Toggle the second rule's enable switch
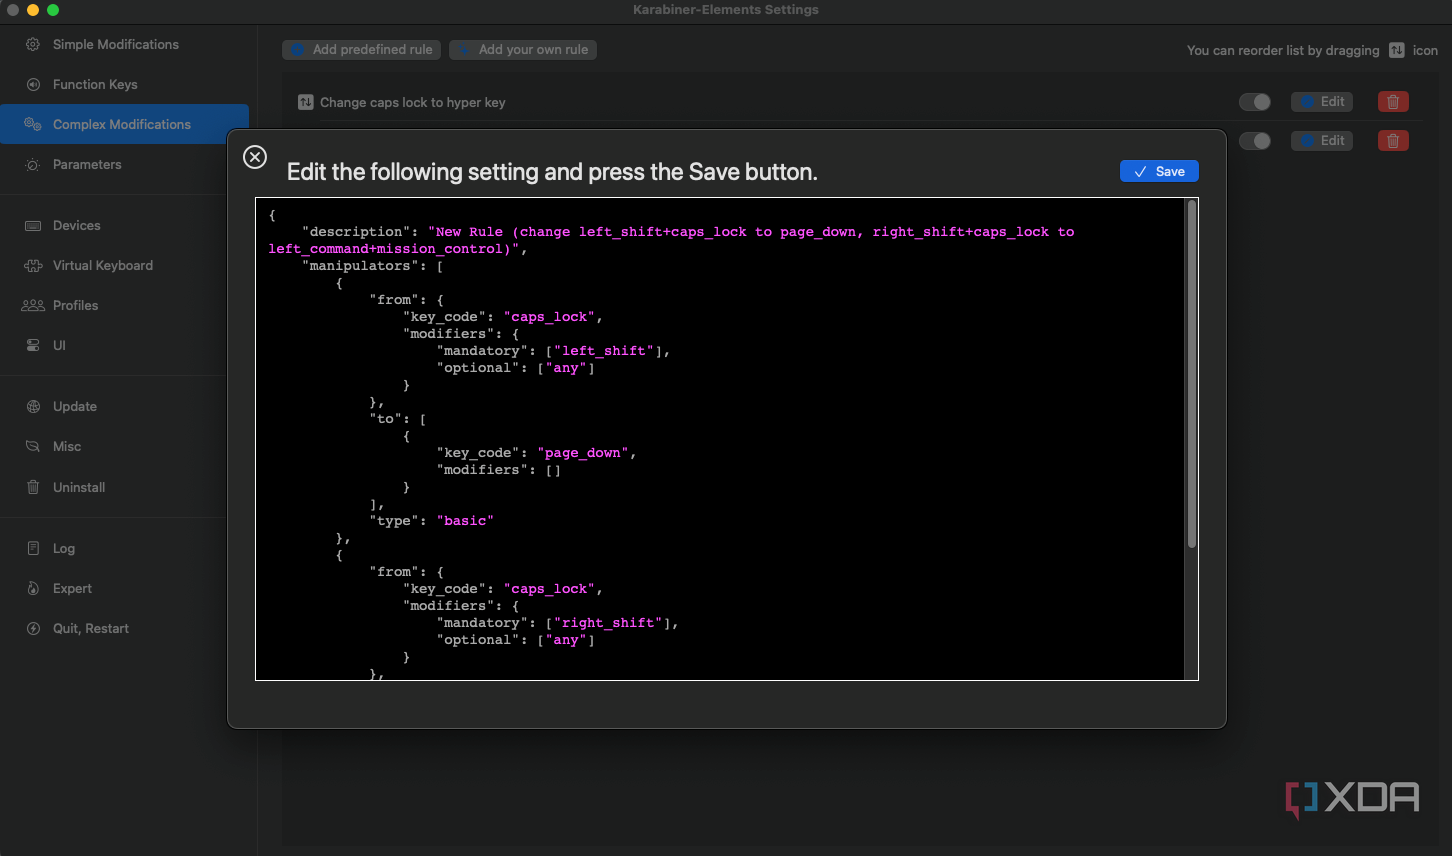Viewport: 1452px width, 856px height. pos(1255,140)
